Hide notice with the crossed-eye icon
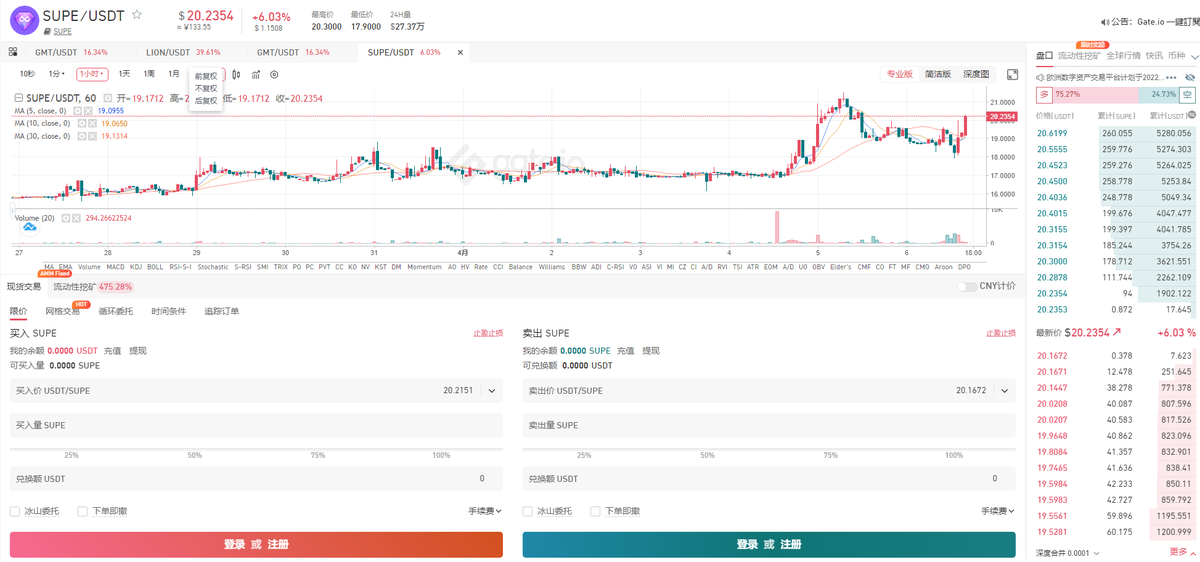1200x562 pixels. click(1189, 77)
